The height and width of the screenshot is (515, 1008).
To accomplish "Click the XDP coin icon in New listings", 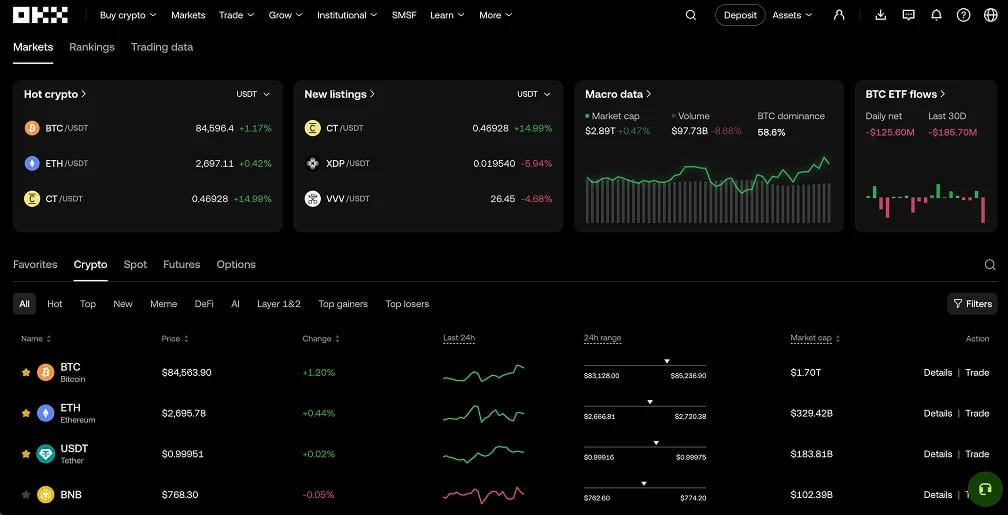I will [x=312, y=163].
